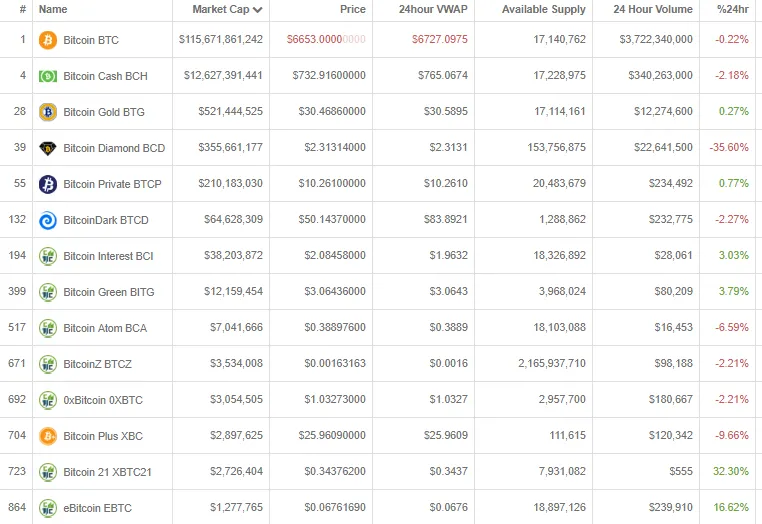Click the dark blue Bitcoin Private icon
762x524 pixels.
click(x=48, y=184)
